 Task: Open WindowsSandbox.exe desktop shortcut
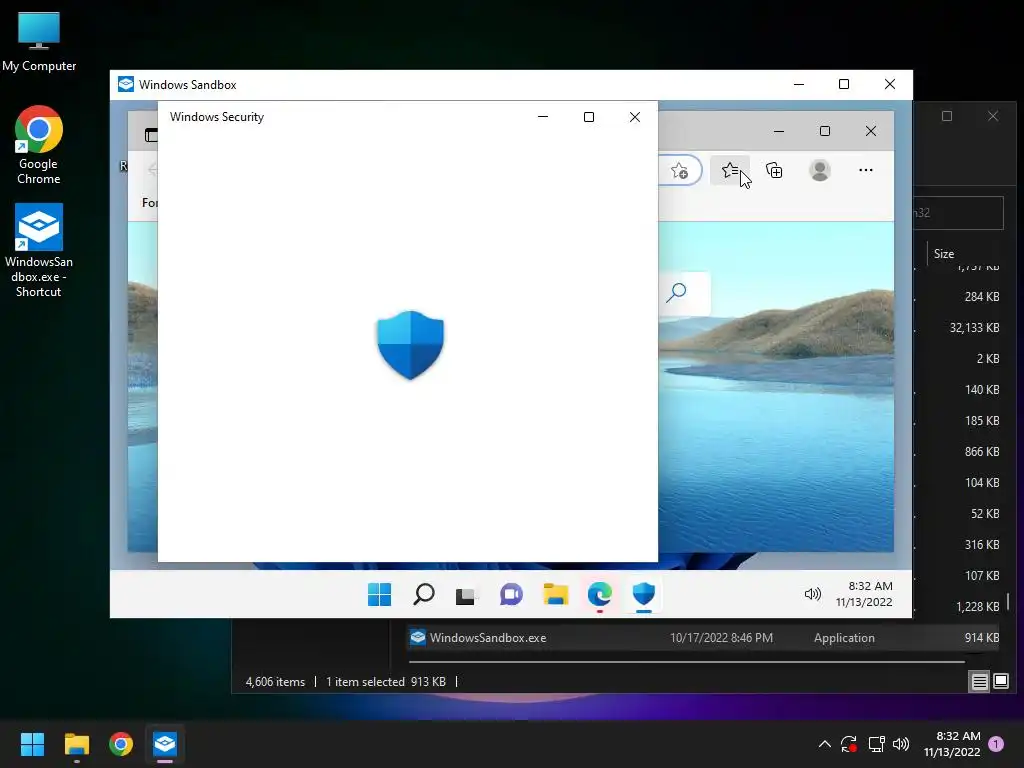pos(39,251)
